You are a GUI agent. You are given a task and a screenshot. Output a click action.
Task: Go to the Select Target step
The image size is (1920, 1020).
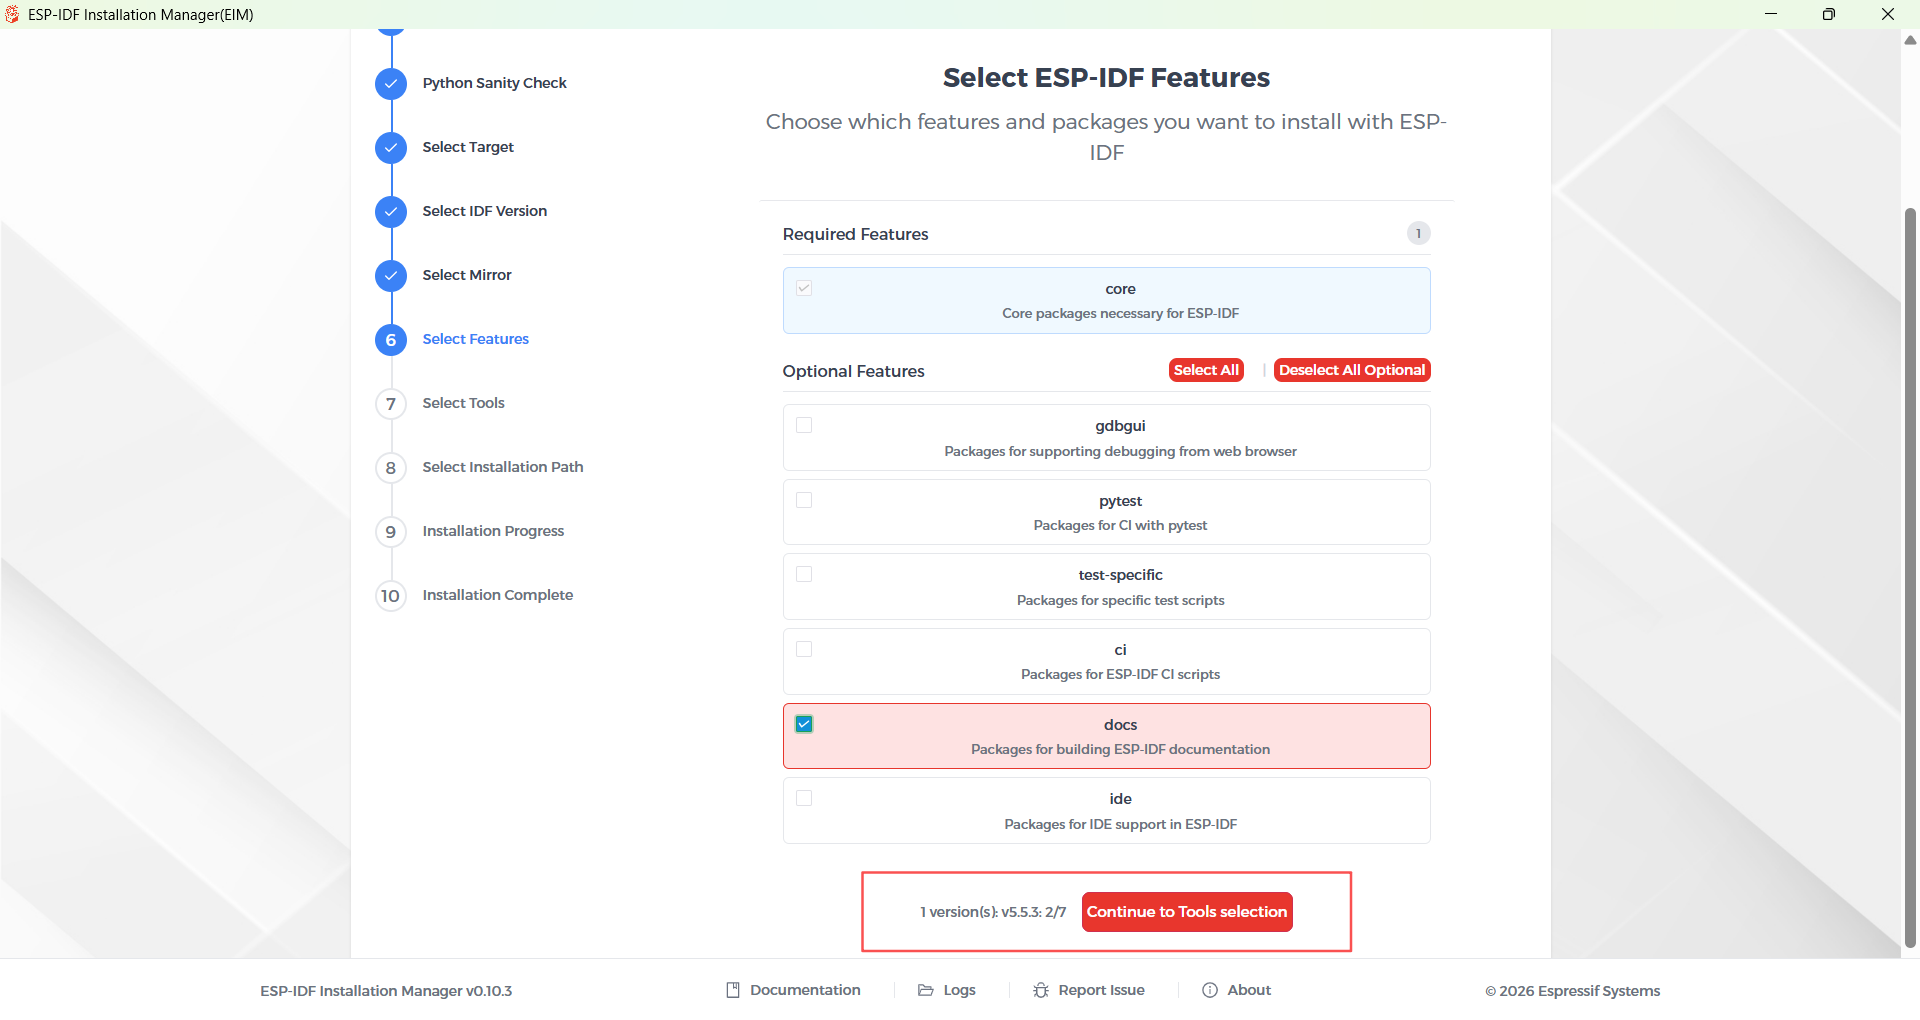pos(468,147)
